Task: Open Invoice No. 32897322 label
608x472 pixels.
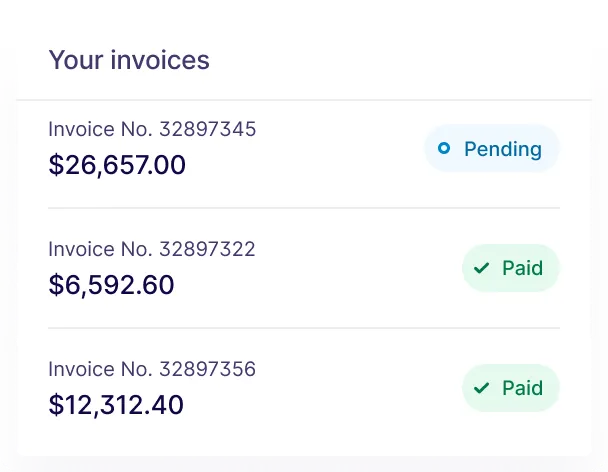Action: [x=152, y=249]
